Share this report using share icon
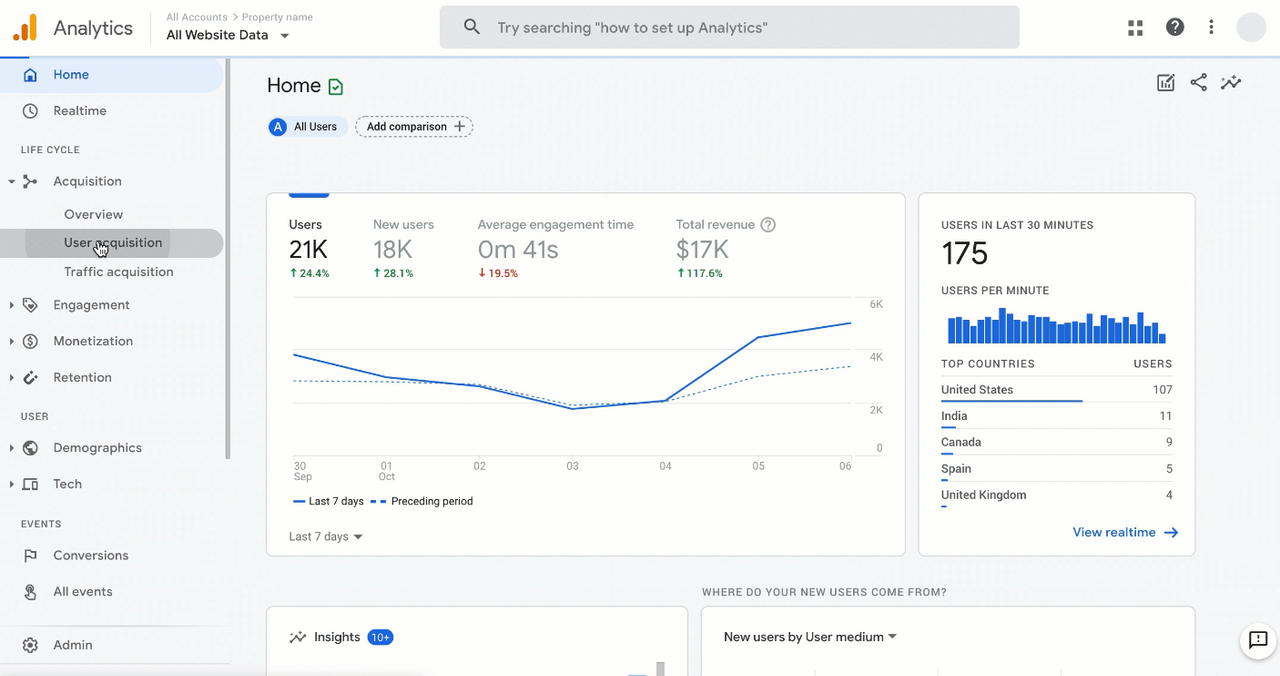1280x676 pixels. coord(1198,83)
